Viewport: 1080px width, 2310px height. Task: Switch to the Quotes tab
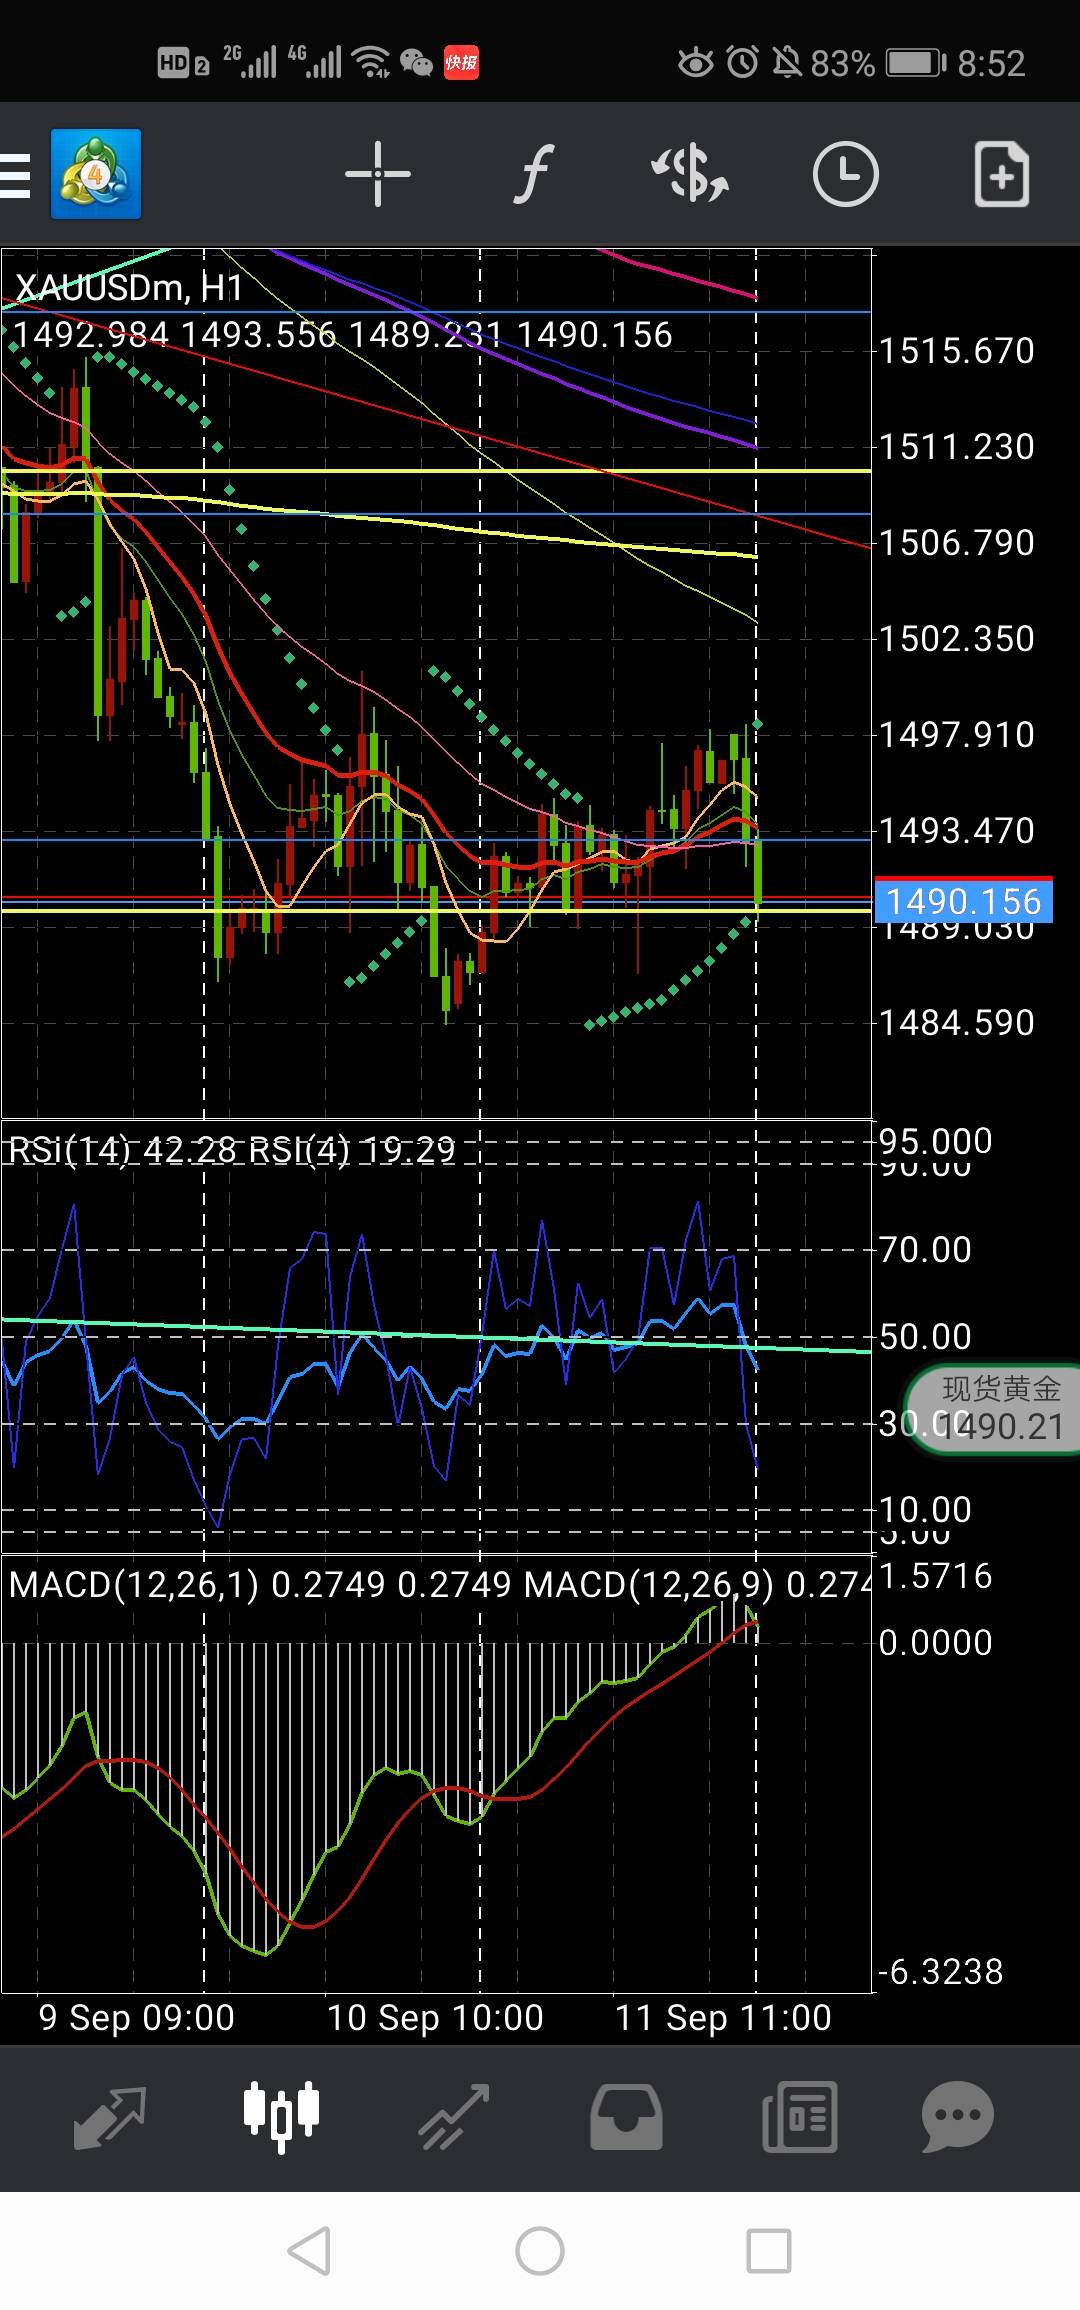tap(110, 2117)
